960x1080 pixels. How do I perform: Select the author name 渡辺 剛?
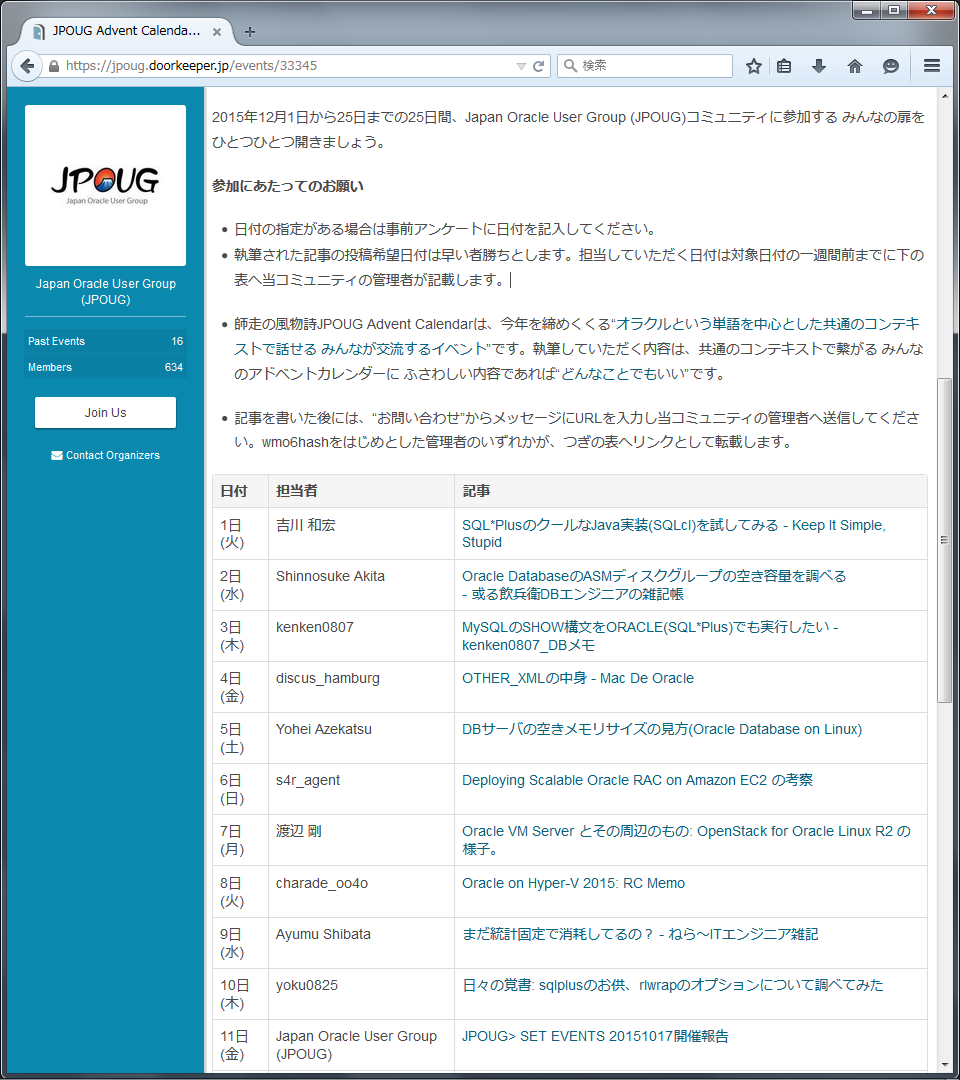click(299, 831)
